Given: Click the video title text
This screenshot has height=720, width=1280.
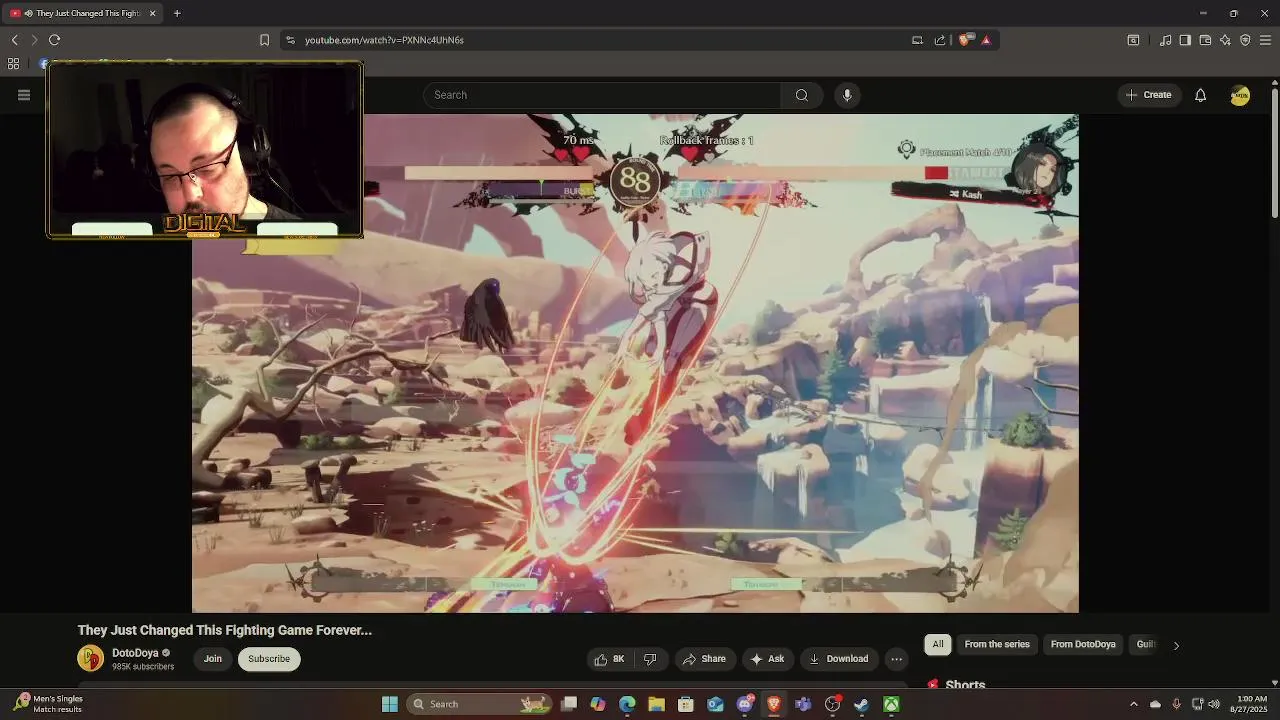Looking at the screenshot, I should tap(225, 630).
